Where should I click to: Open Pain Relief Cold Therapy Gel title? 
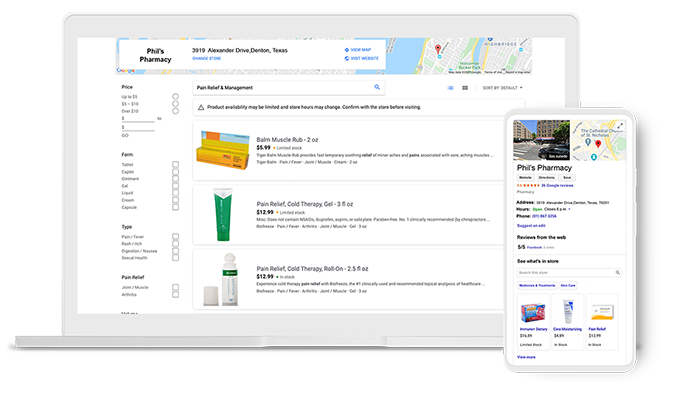click(304, 204)
